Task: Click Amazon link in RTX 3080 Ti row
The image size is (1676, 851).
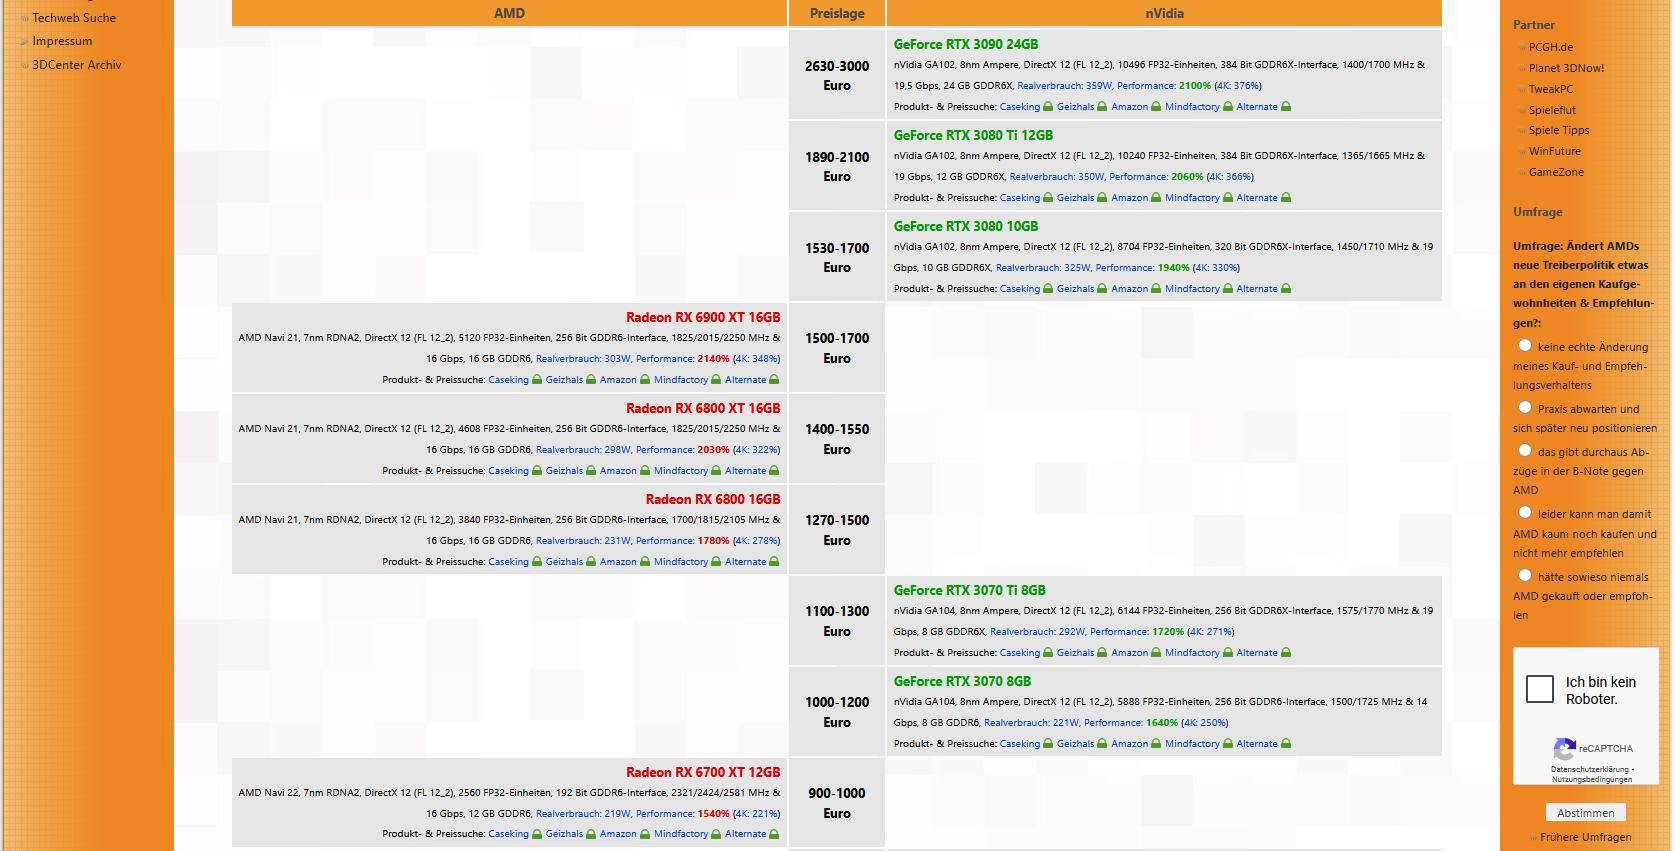Action: click(1129, 198)
